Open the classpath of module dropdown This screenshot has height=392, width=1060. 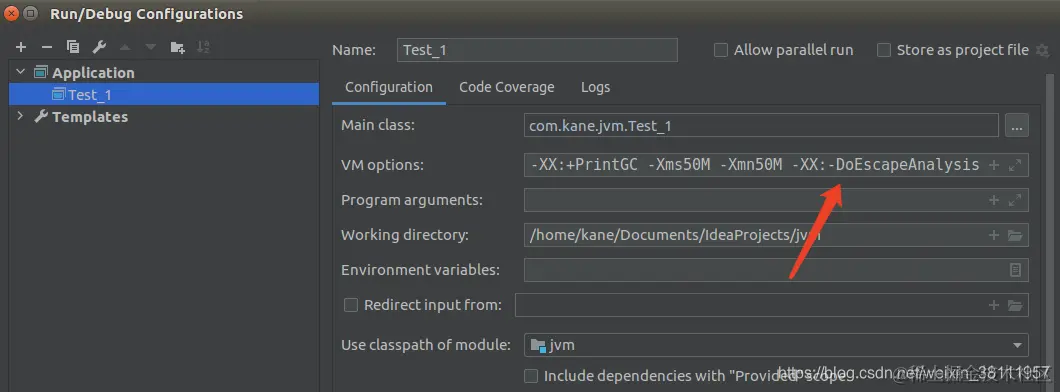pyautogui.click(x=776, y=345)
